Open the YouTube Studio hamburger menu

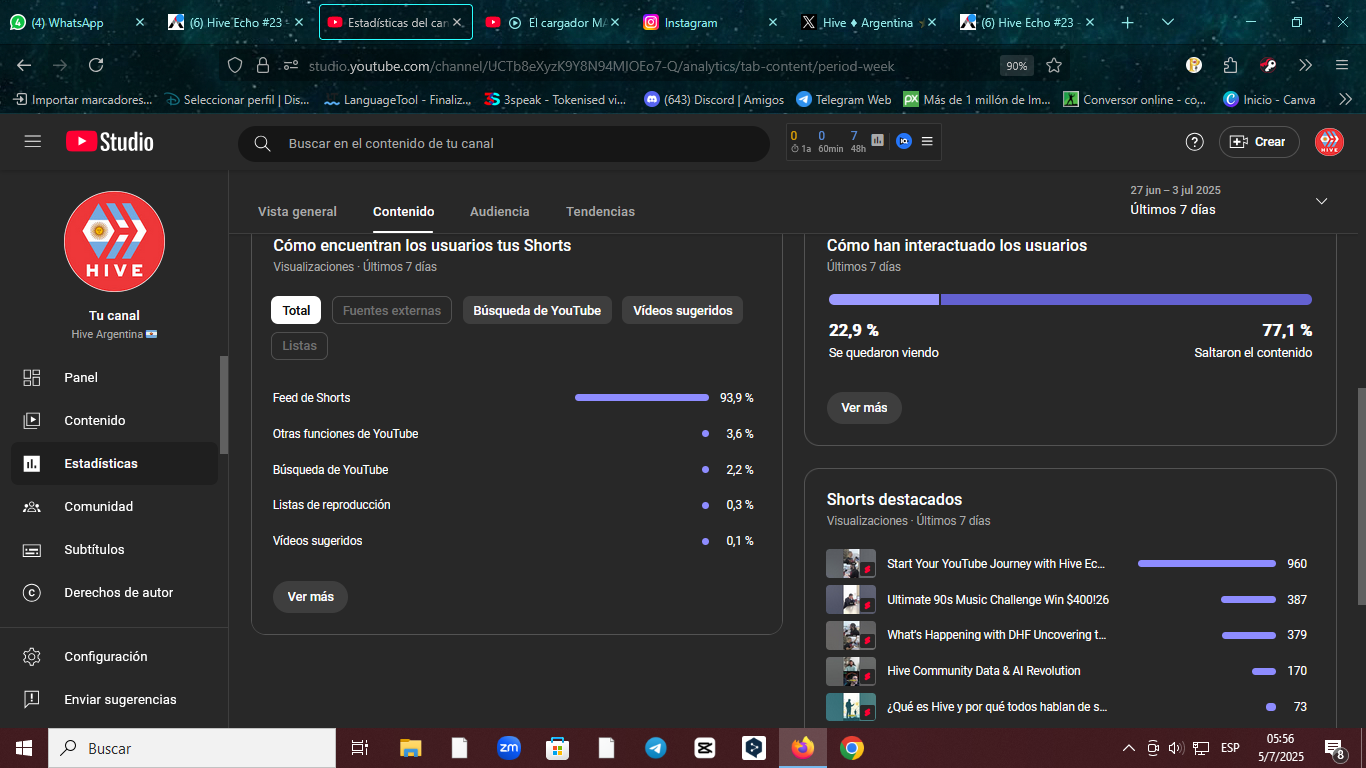33,142
